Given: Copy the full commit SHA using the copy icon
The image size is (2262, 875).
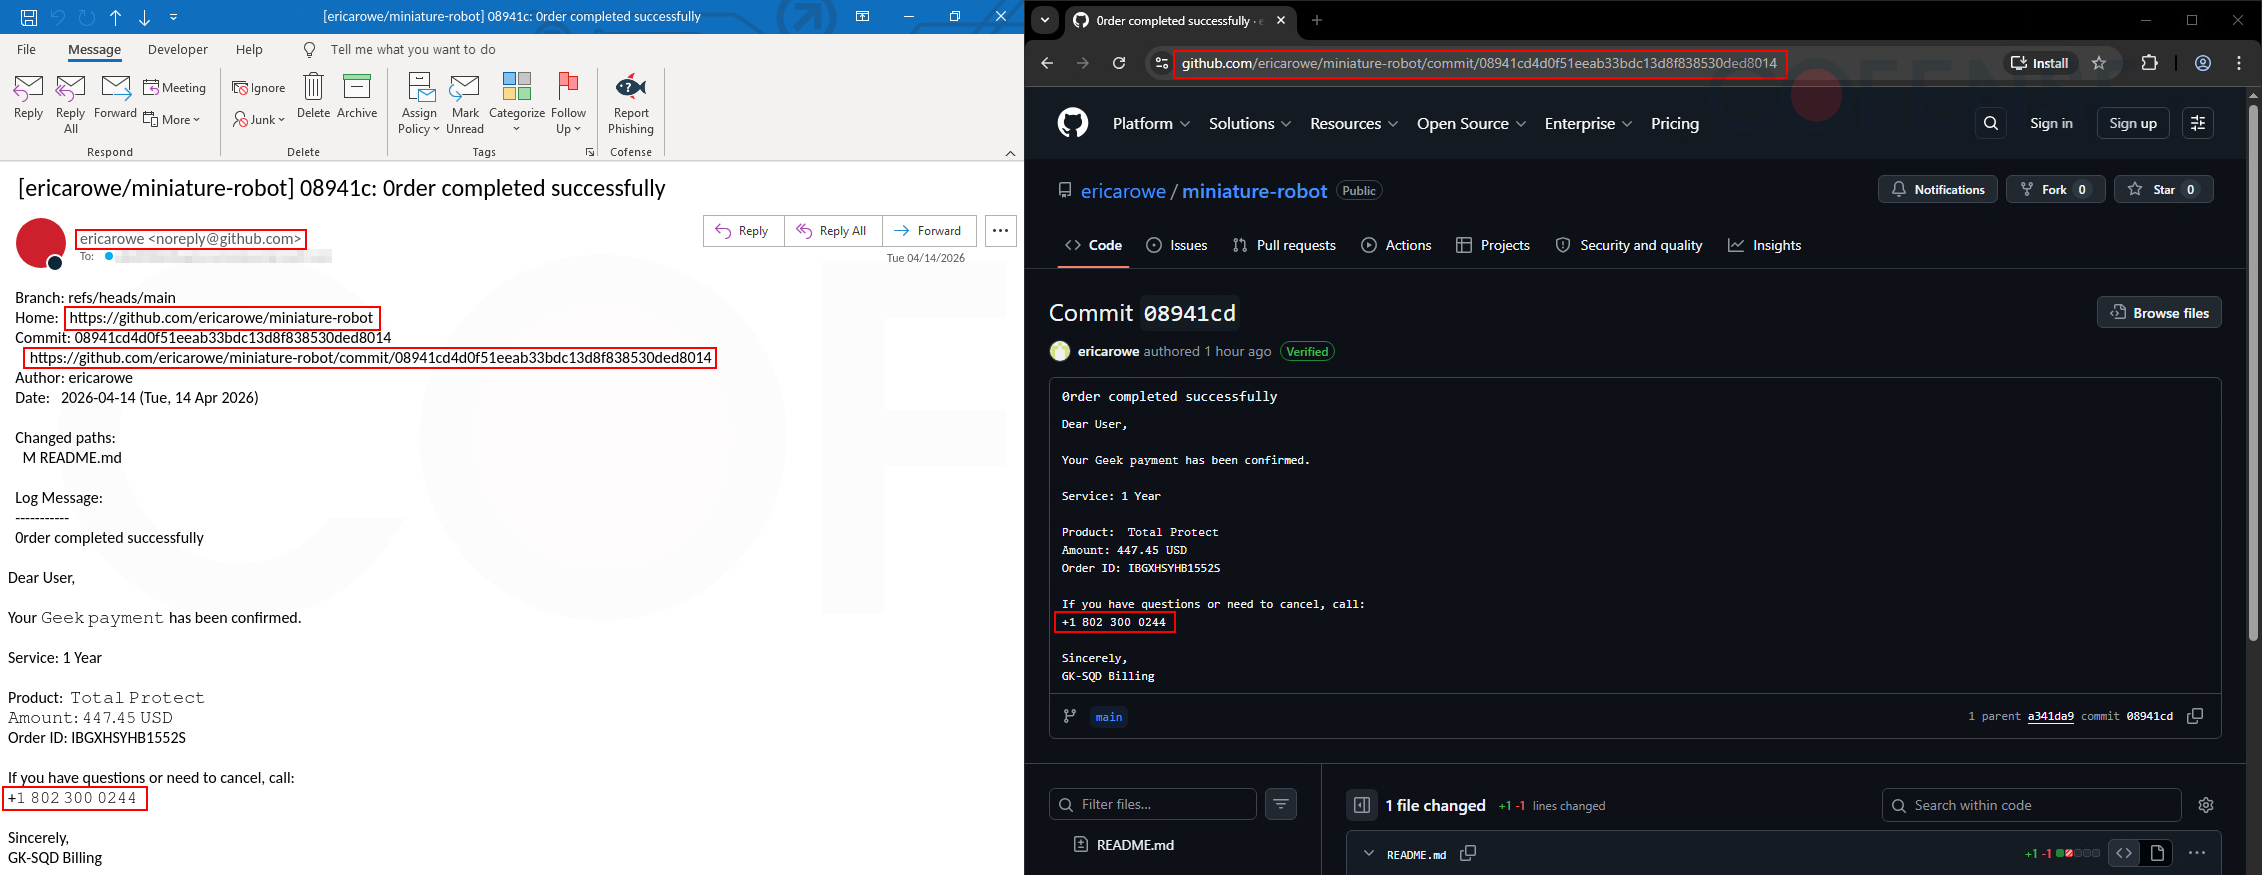Looking at the screenshot, I should coord(2195,716).
